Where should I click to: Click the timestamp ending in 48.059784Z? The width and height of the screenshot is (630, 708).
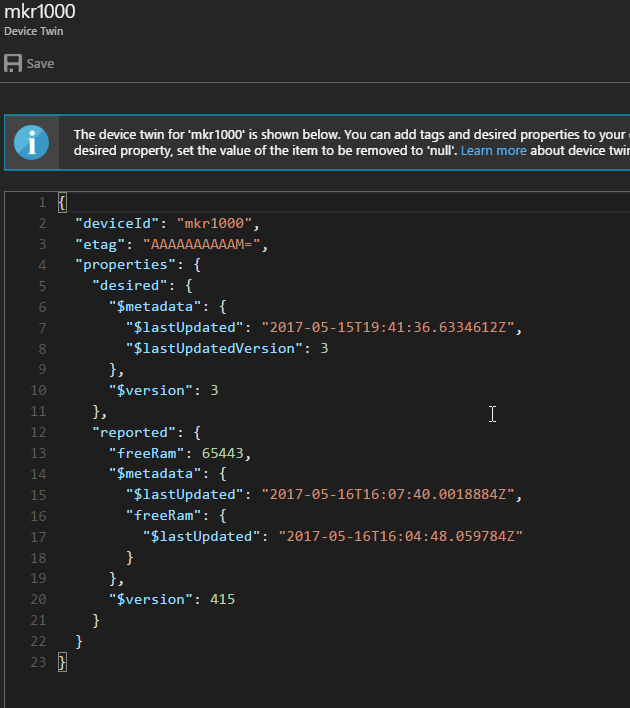[x=400, y=536]
